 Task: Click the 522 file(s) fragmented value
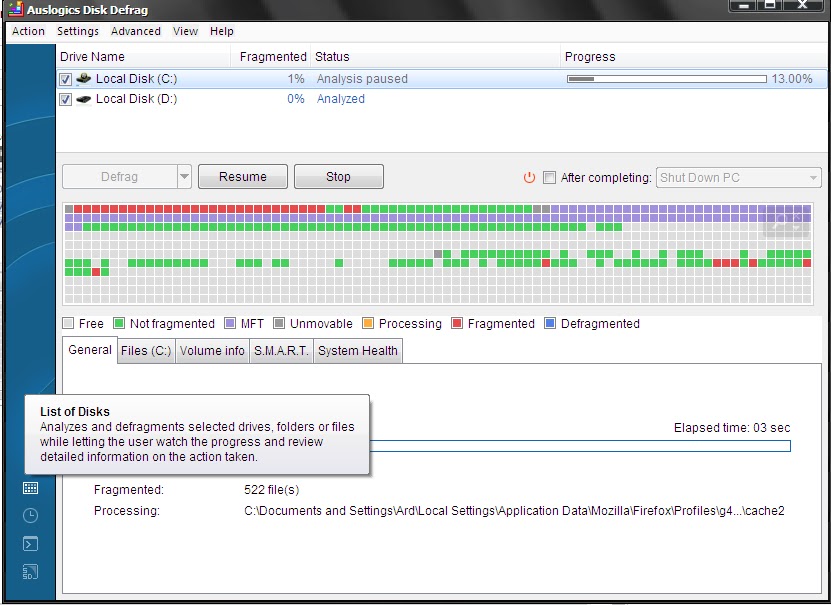(x=271, y=490)
